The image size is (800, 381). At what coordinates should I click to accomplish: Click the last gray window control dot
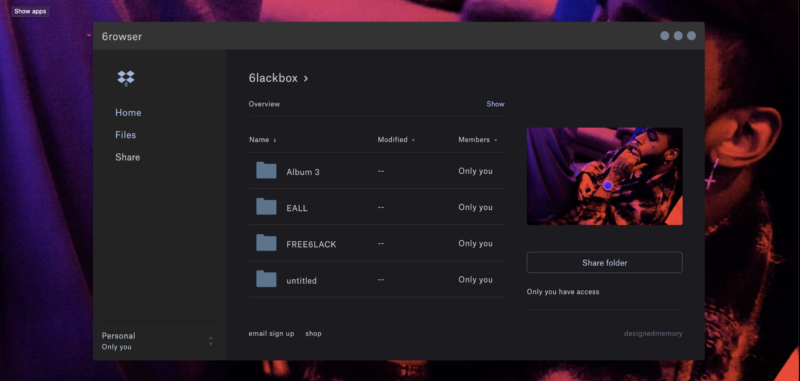691,36
